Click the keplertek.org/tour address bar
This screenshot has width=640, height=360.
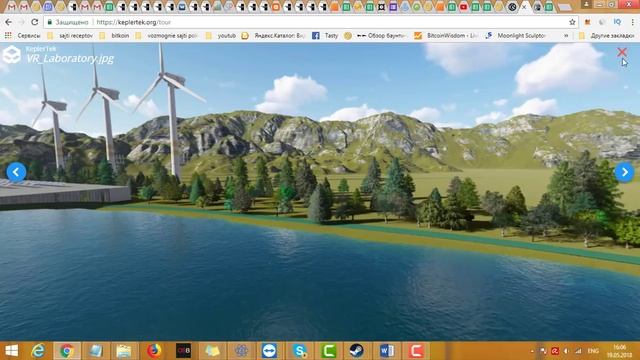click(310, 22)
